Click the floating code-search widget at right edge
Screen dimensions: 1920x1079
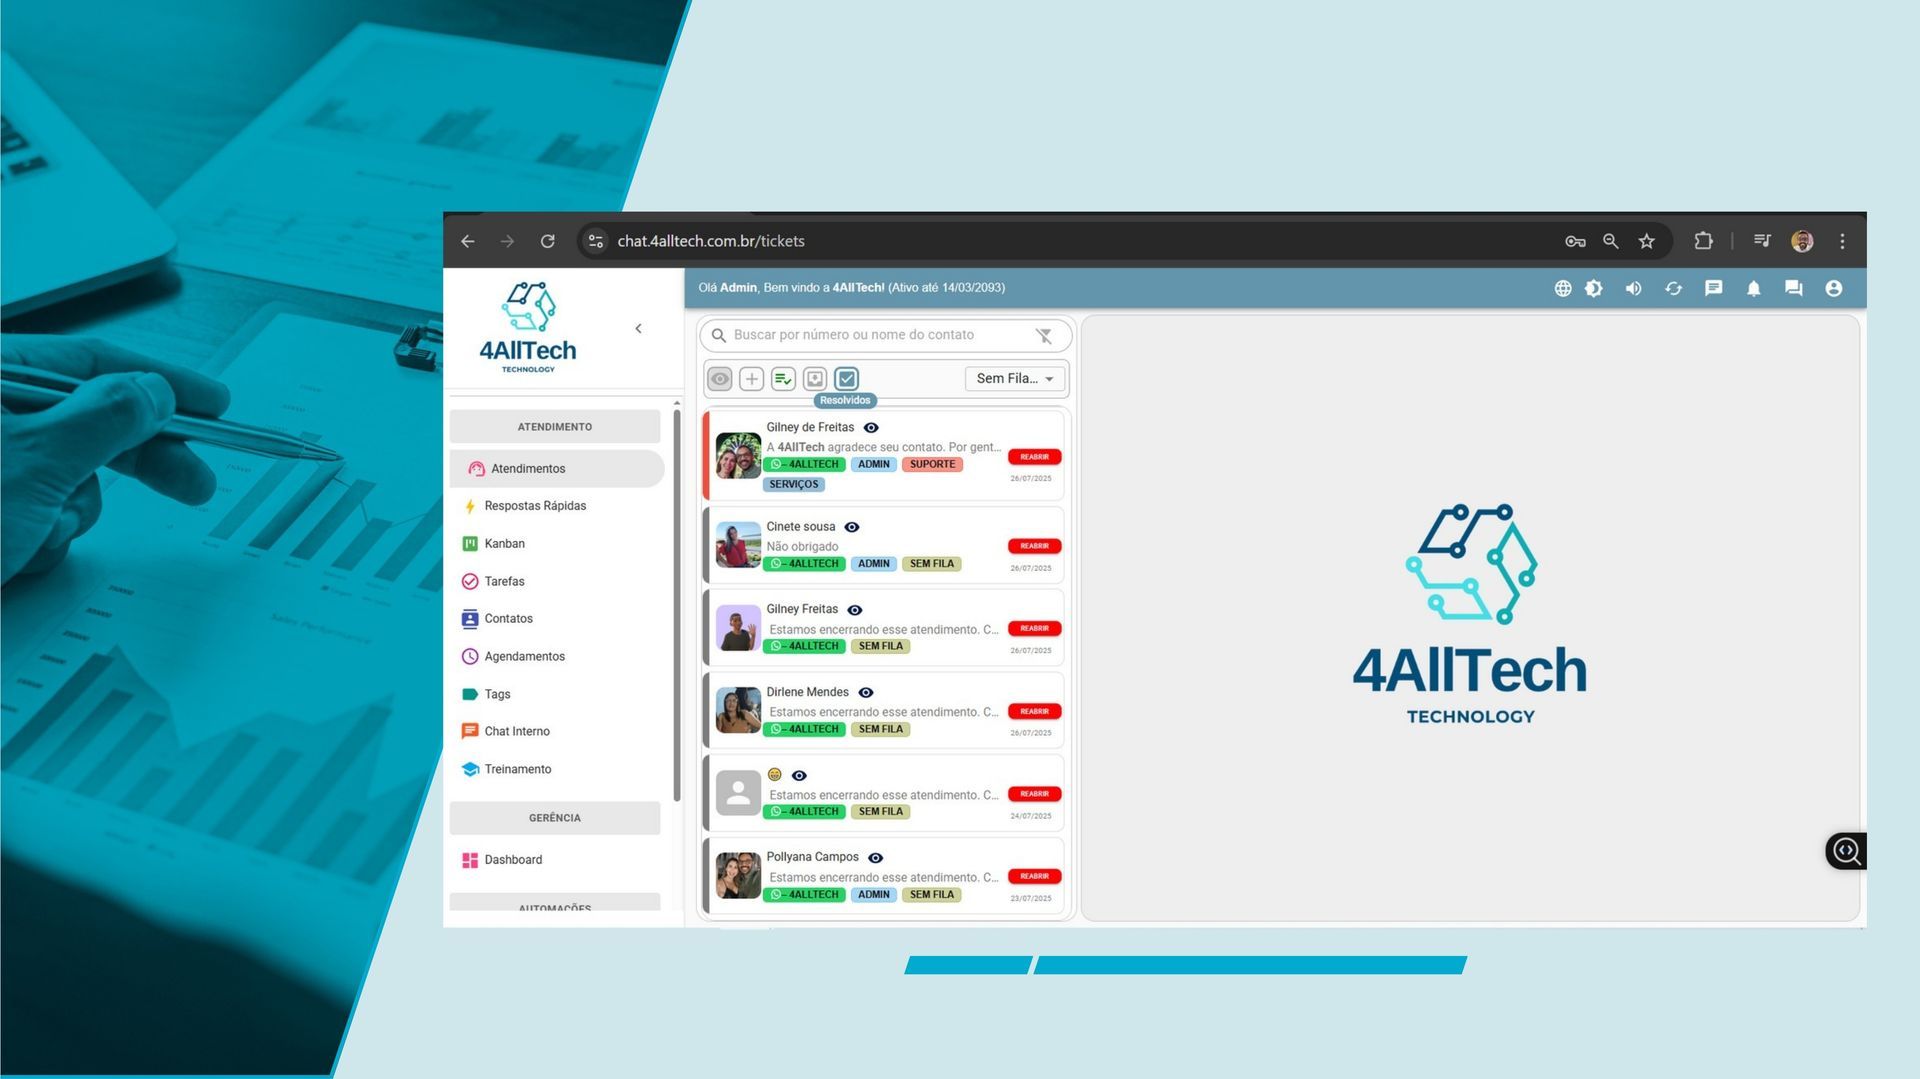point(1846,851)
